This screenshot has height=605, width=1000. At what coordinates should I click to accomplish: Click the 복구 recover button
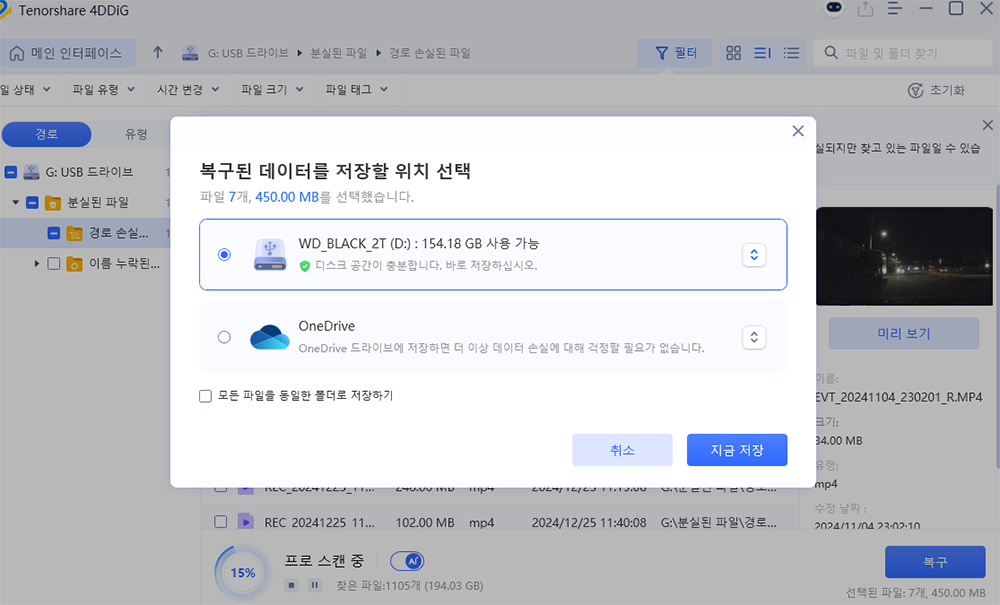click(x=935, y=562)
